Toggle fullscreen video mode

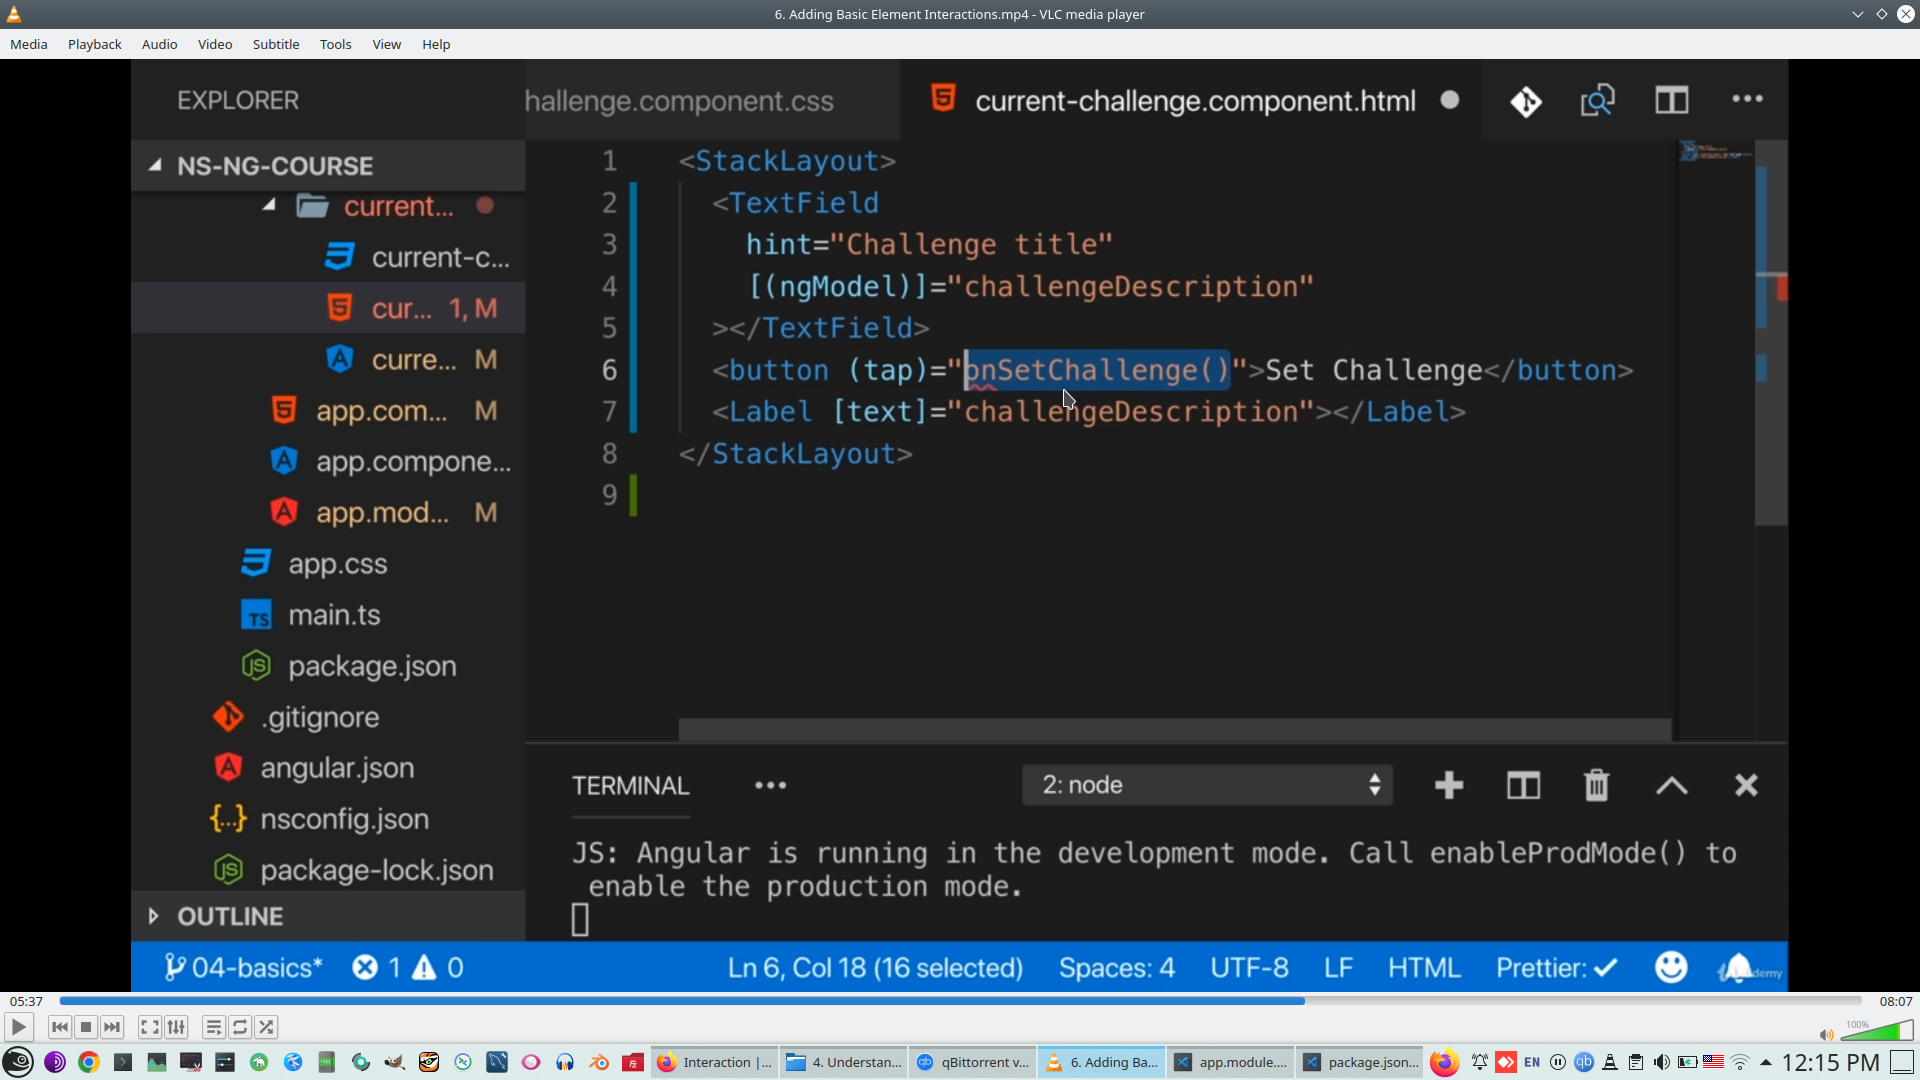[x=149, y=1027]
